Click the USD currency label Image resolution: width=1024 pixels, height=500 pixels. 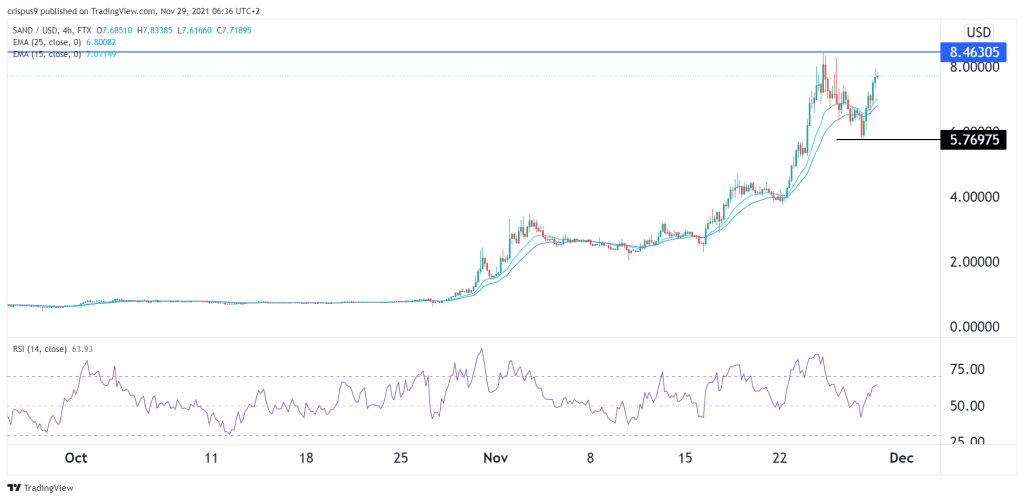(x=979, y=32)
